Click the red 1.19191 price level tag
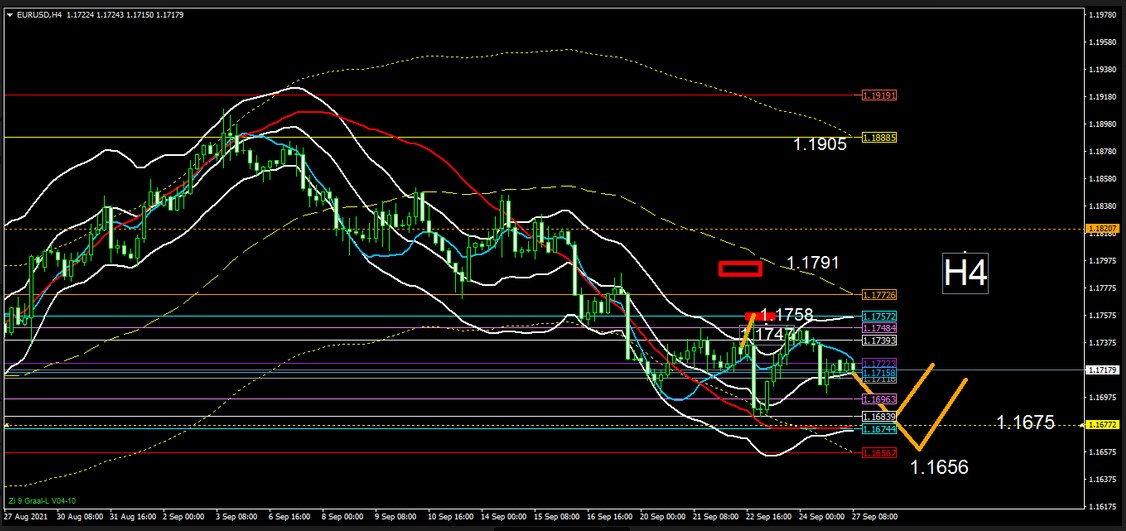 pyautogui.click(x=878, y=96)
